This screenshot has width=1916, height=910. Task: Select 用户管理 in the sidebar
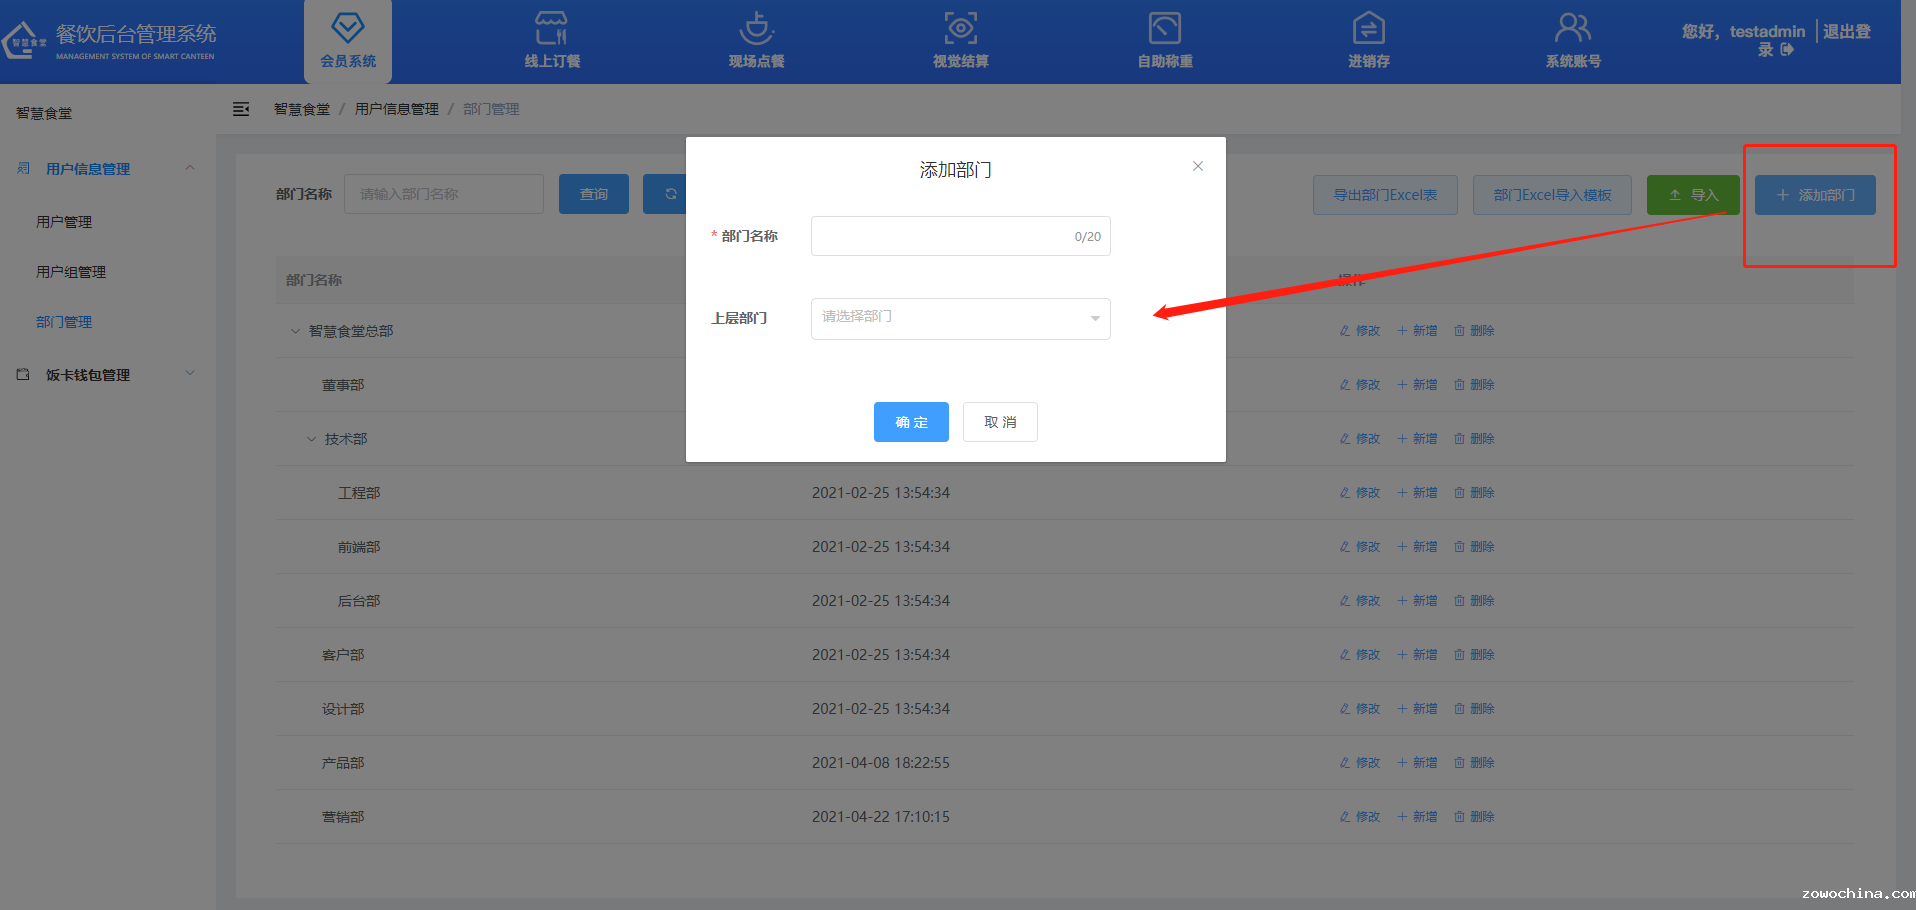pos(64,222)
